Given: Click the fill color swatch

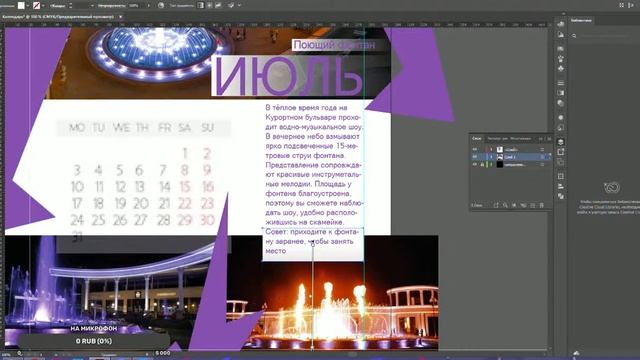Looking at the screenshot, I should (x=21, y=6).
